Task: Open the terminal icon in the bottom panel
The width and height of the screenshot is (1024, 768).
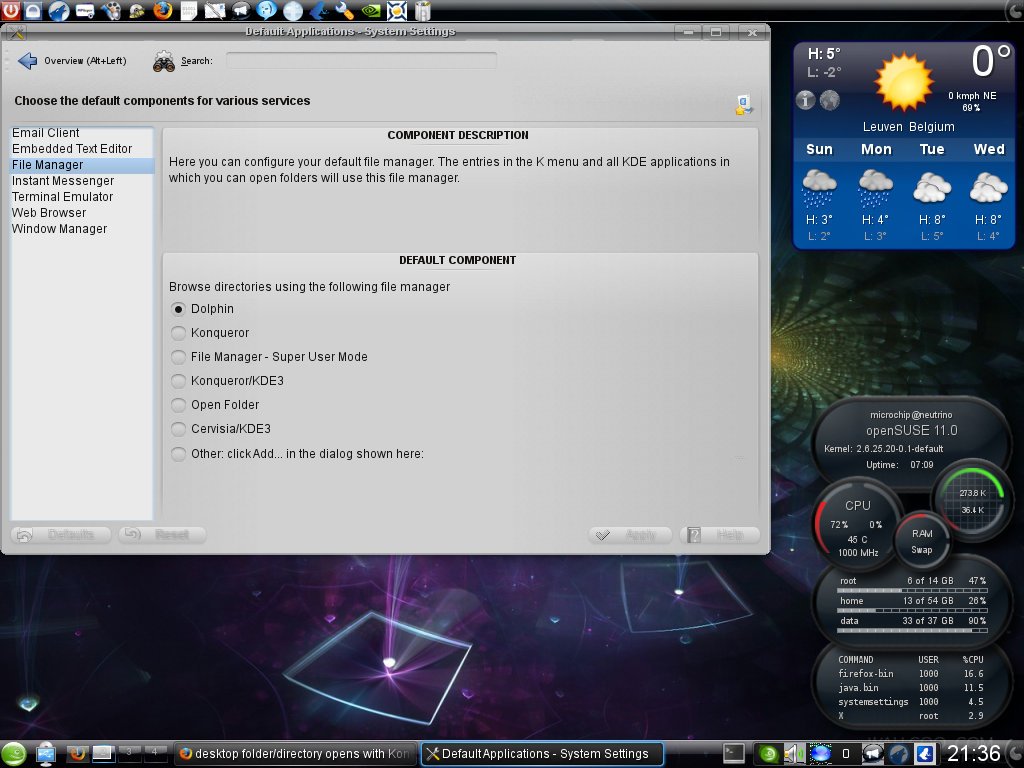Action: (733, 754)
